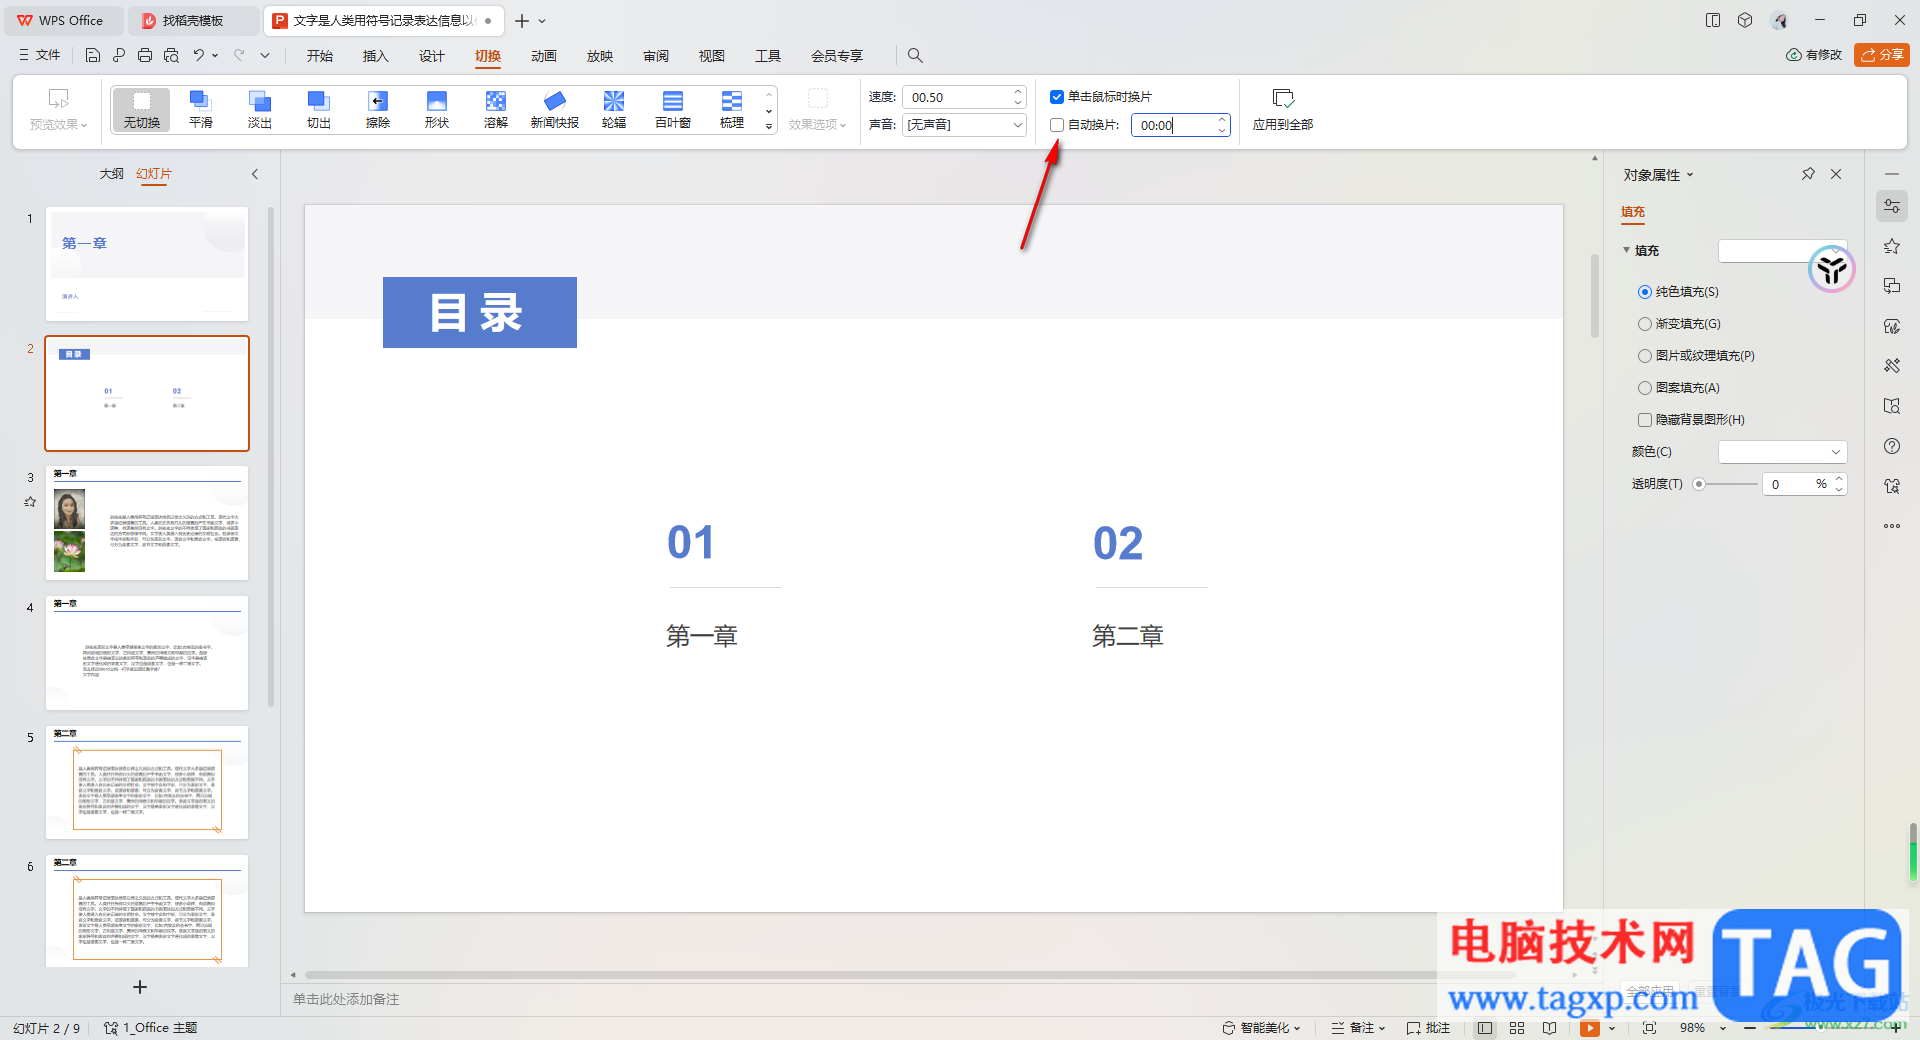Image resolution: width=1920 pixels, height=1040 pixels.
Task: Open the zoom percentage dropdown arrow
Action: [x=1723, y=1028]
